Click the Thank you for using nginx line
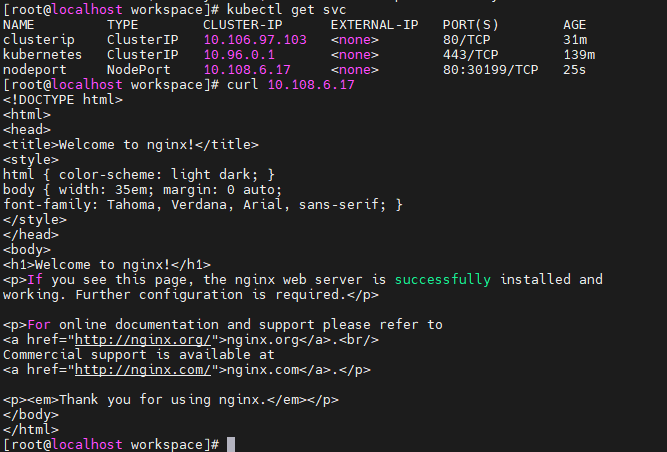Viewport: 667px width, 452px height. (x=171, y=400)
